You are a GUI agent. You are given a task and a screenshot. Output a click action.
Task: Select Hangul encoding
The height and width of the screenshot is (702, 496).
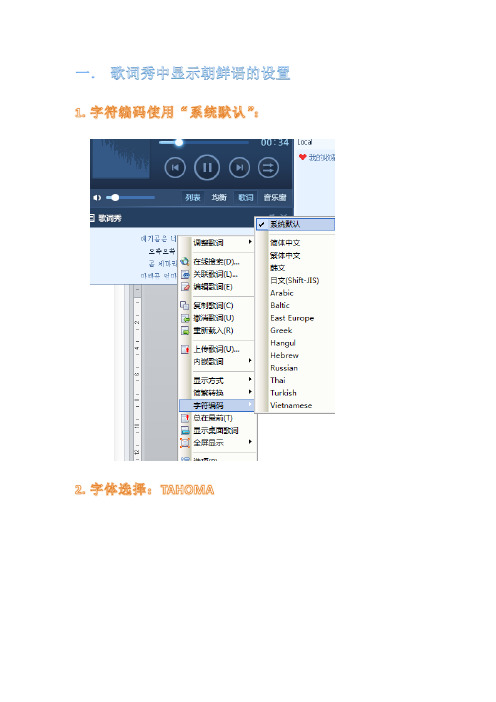(295, 343)
